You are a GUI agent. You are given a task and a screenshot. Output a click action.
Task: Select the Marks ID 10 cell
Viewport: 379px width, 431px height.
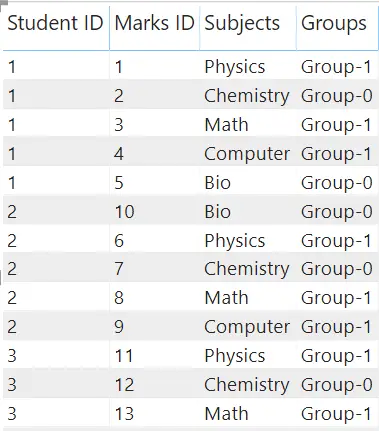point(124,212)
